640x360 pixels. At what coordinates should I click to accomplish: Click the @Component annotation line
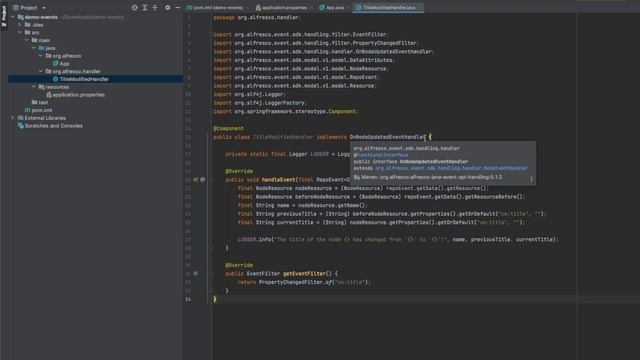coord(228,129)
